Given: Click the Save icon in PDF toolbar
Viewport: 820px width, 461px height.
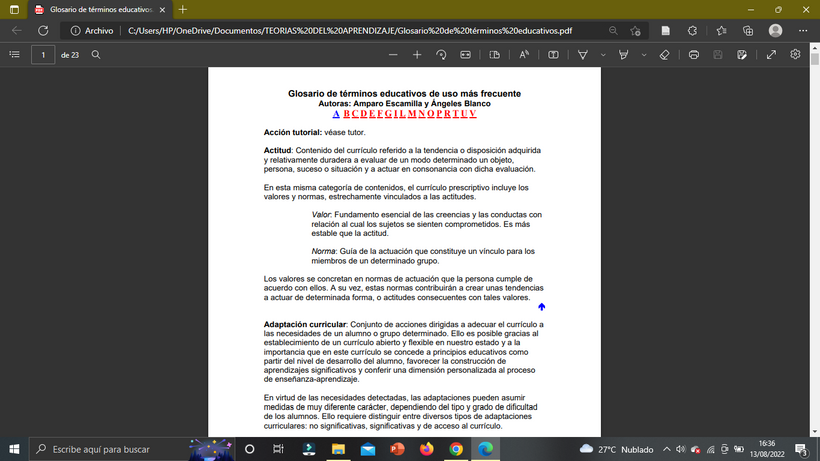Looking at the screenshot, I should (718, 54).
